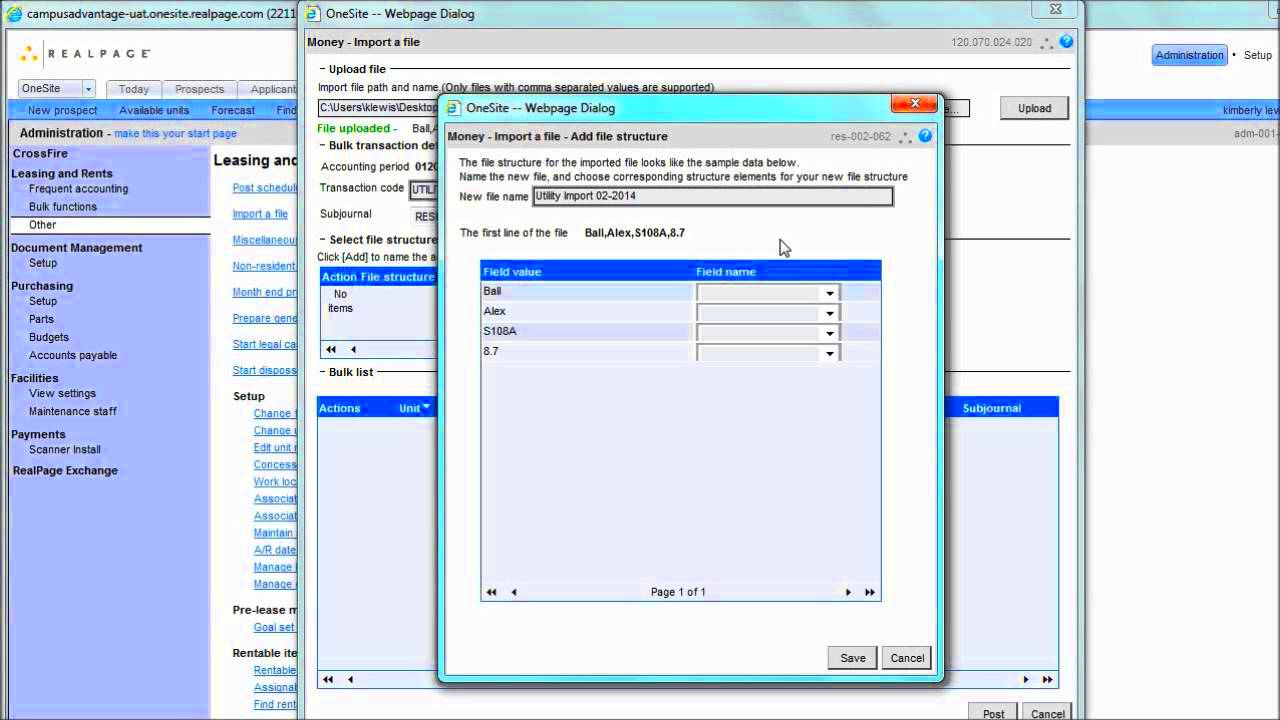This screenshot has width=1280, height=720.
Task: Click the browser page icon beside campusadvantage URL
Action: (x=14, y=14)
